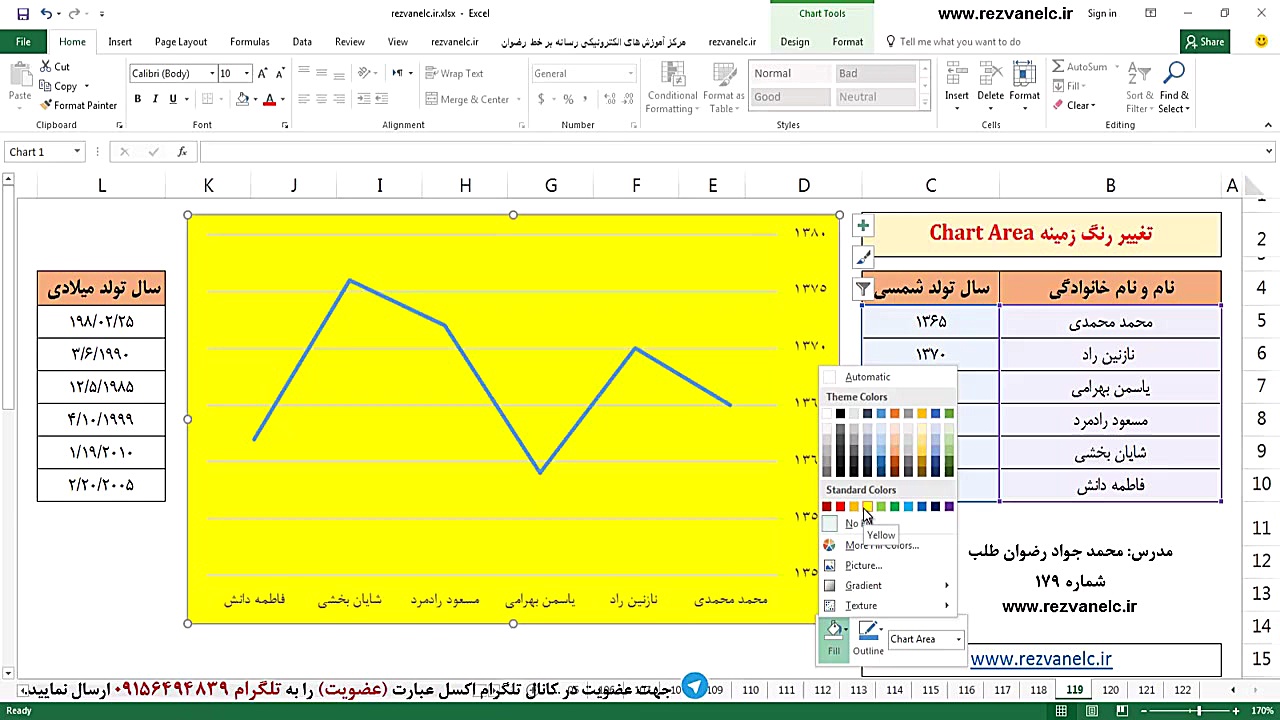
Task: Click Conditional Formatting icon
Action: [x=672, y=75]
